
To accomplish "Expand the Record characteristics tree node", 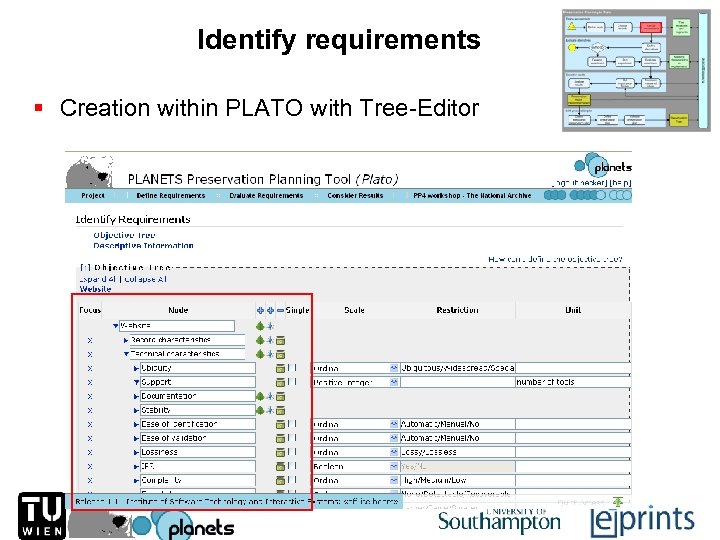I will (126, 340).
